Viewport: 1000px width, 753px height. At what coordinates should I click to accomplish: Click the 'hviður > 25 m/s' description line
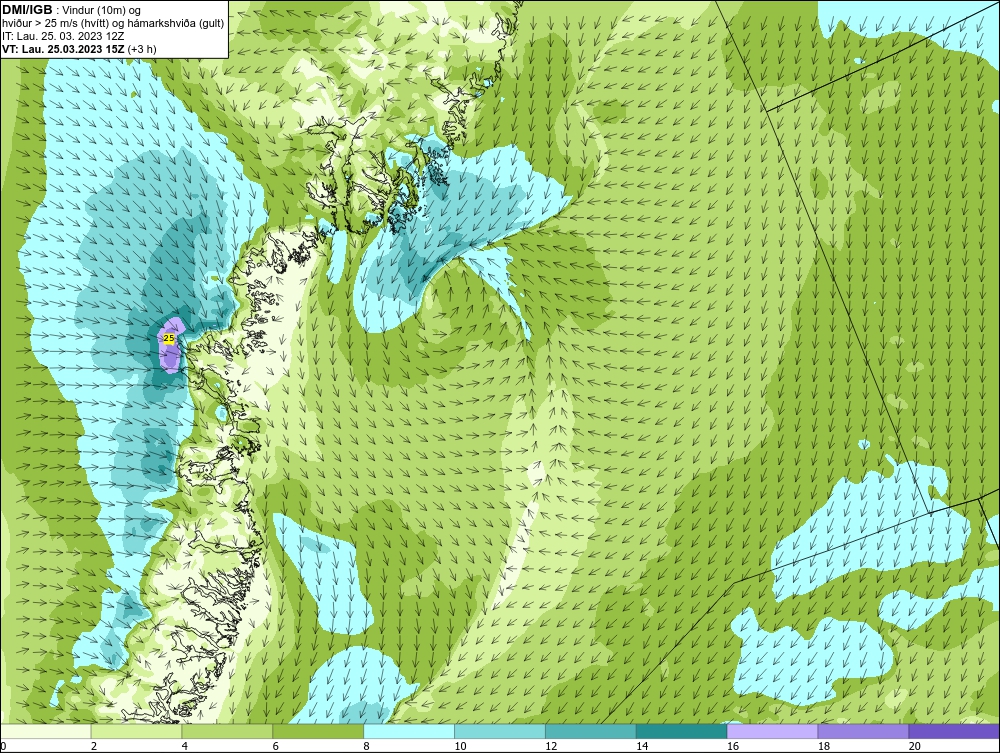113,24
